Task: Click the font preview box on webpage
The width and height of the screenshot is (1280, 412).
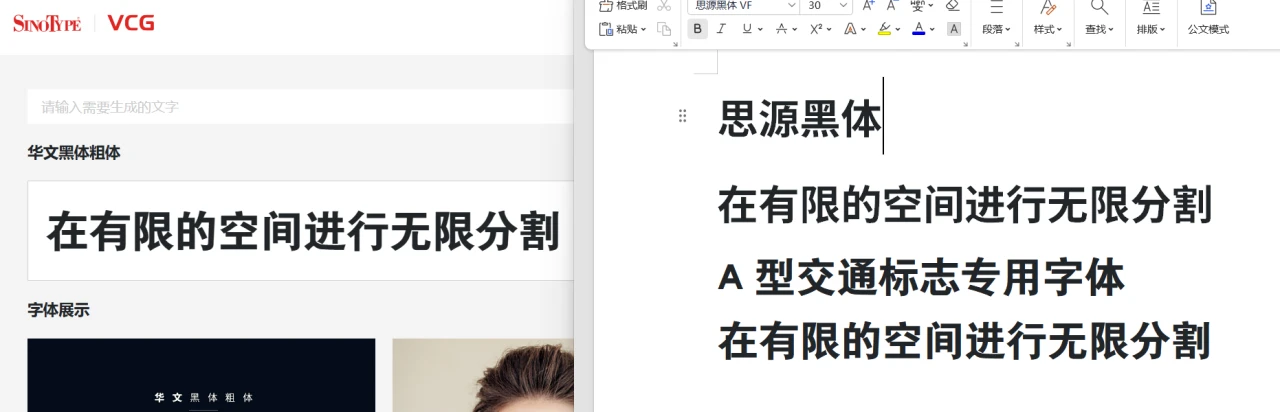Action: click(300, 231)
